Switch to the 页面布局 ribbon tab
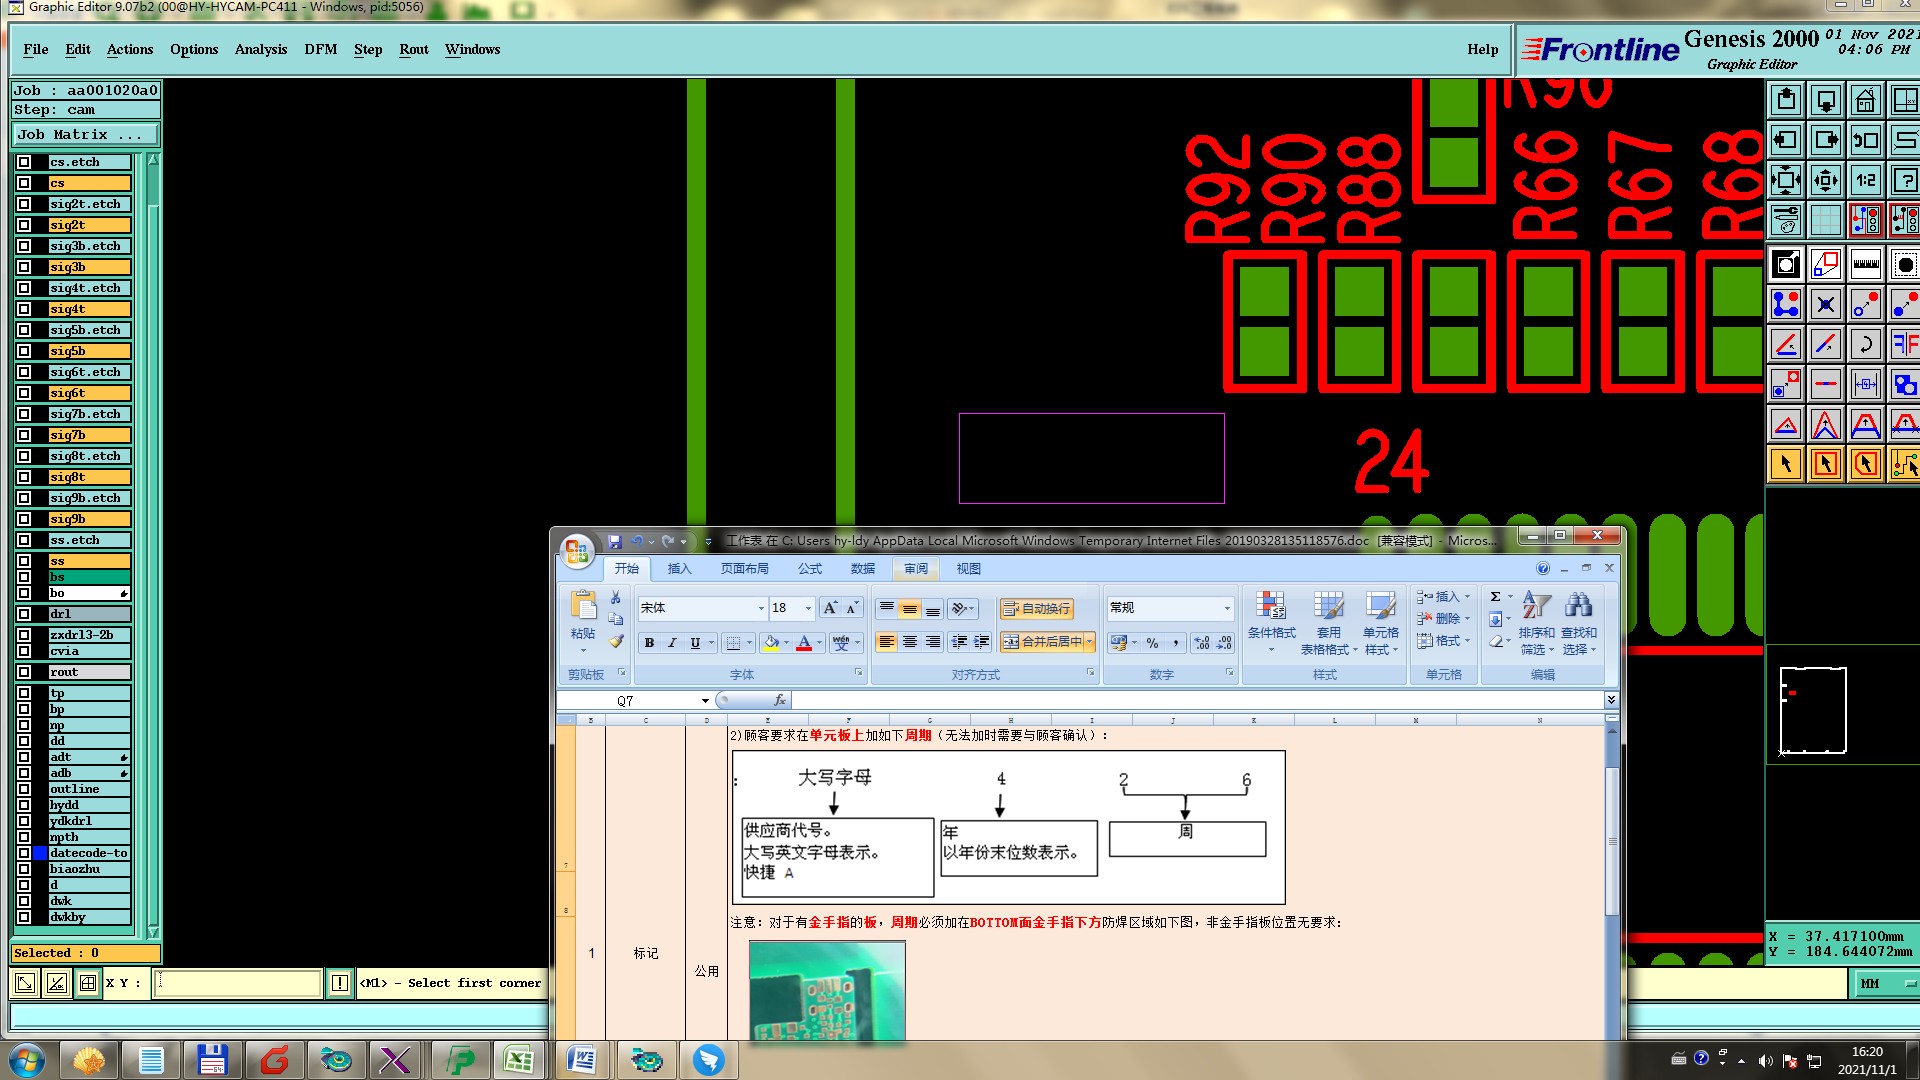 (x=744, y=568)
